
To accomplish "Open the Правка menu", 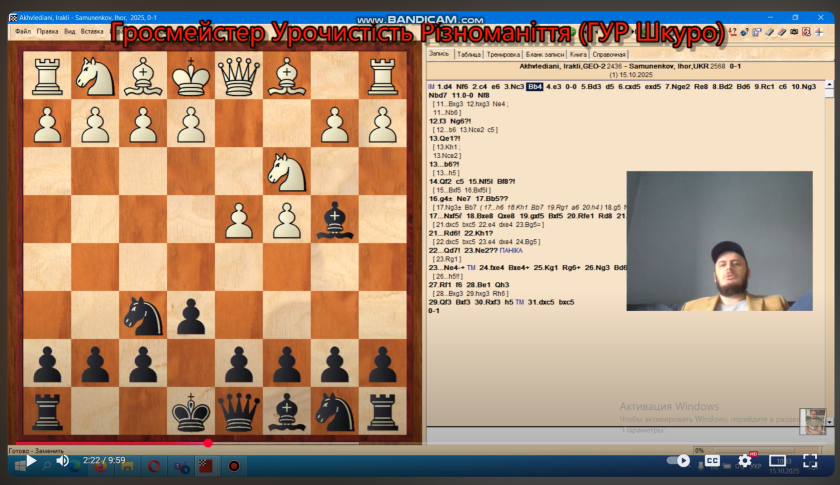I will pyautogui.click(x=48, y=31).
